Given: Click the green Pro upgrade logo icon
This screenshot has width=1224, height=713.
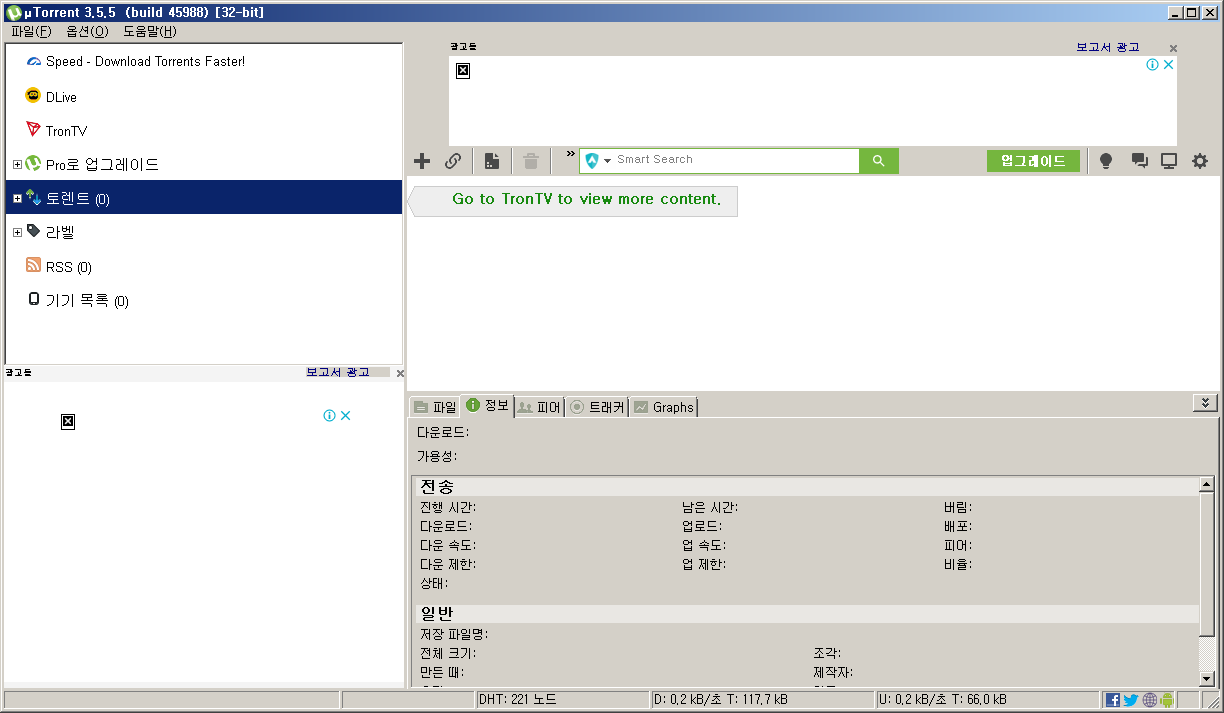Looking at the screenshot, I should (33, 163).
